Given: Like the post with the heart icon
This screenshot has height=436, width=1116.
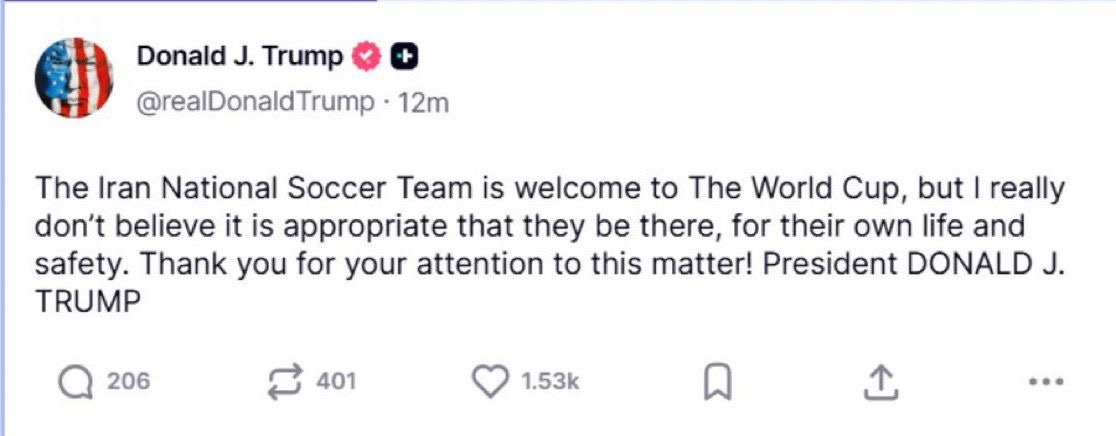Looking at the screenshot, I should coord(491,381).
